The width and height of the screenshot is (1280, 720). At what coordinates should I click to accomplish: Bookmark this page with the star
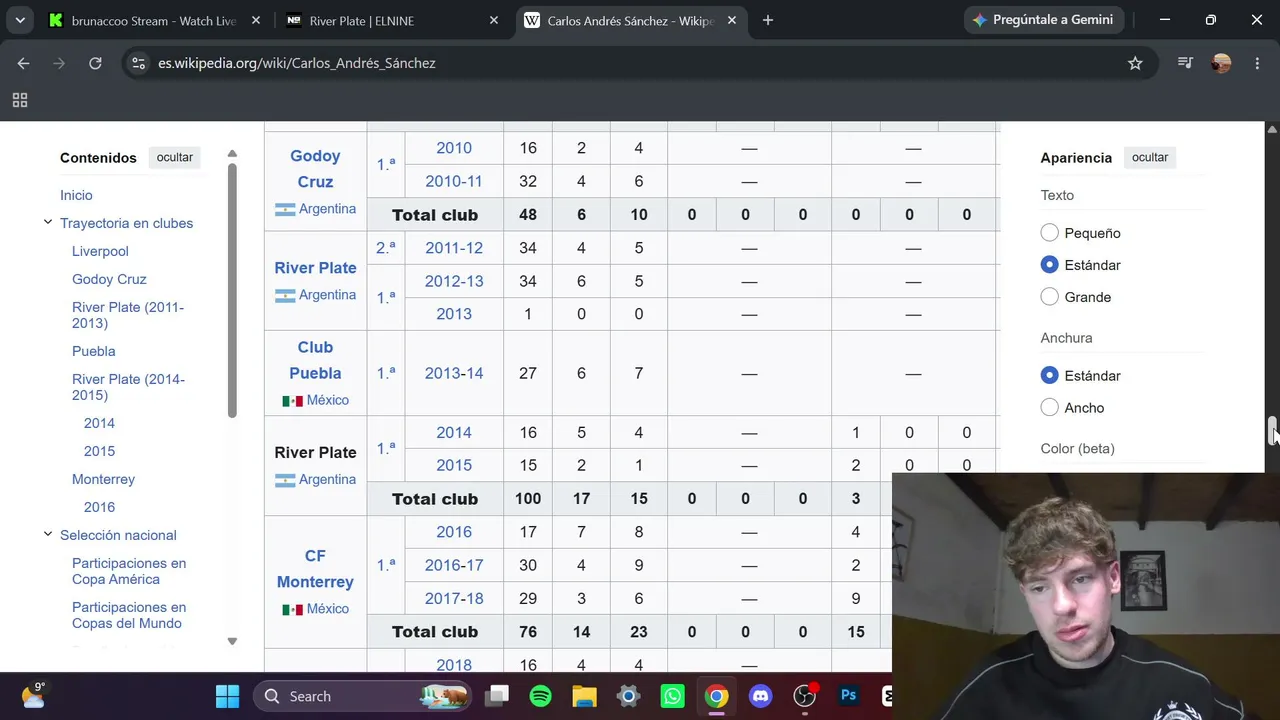[1135, 63]
